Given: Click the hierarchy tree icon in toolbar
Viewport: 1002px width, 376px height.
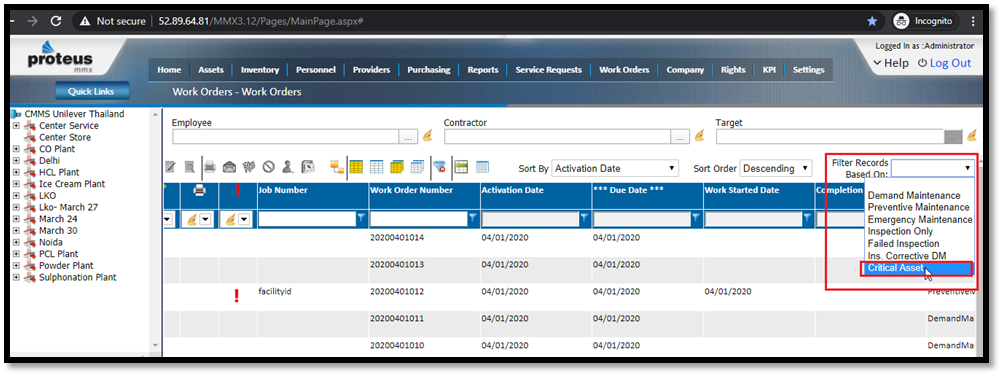Looking at the screenshot, I should 337,168.
